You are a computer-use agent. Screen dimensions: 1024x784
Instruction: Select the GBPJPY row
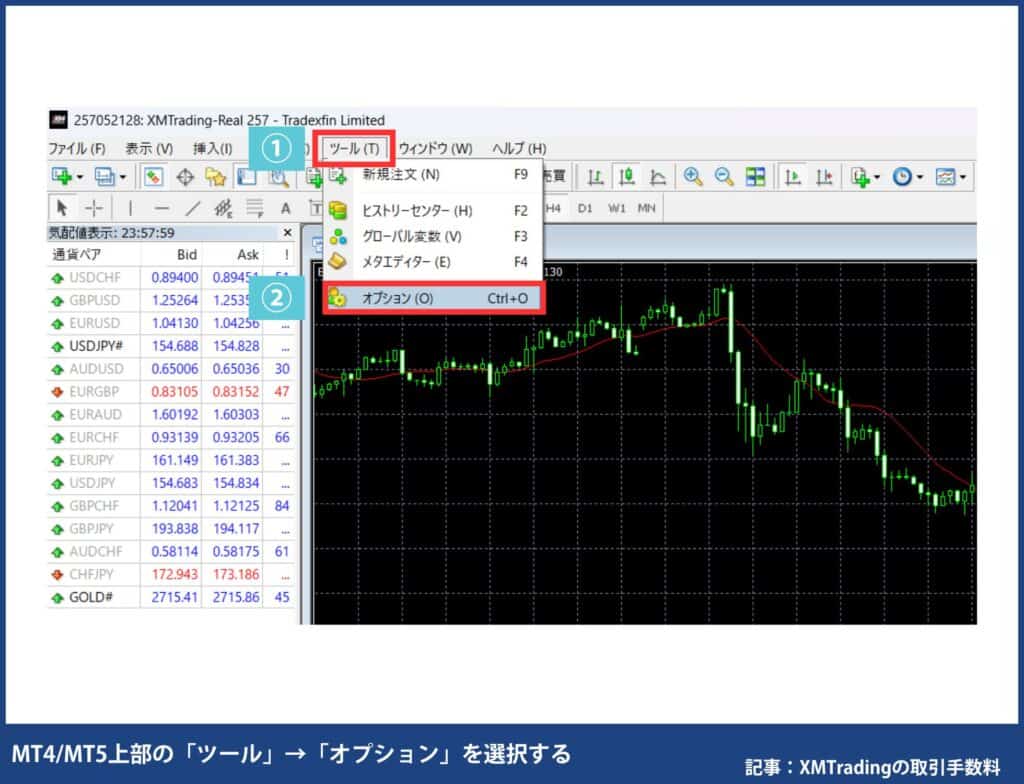[x=171, y=529]
